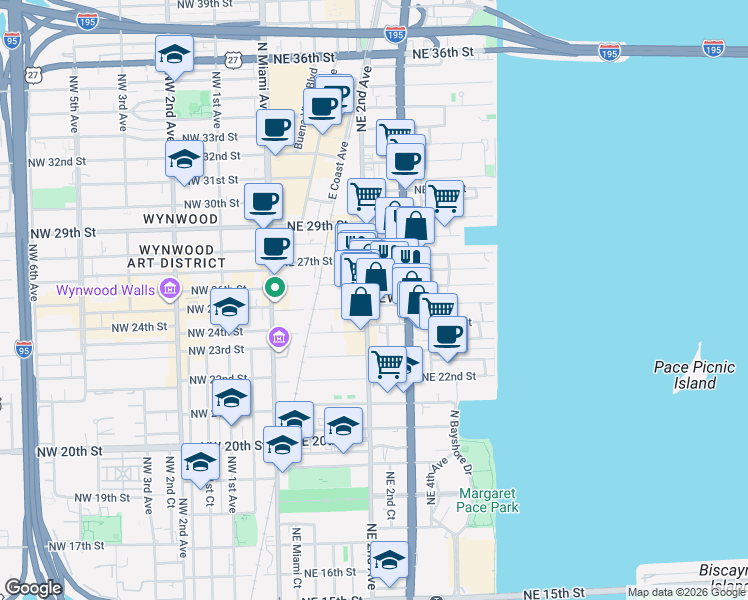
Task: Click the Wynwood Walls label
Action: (105, 290)
